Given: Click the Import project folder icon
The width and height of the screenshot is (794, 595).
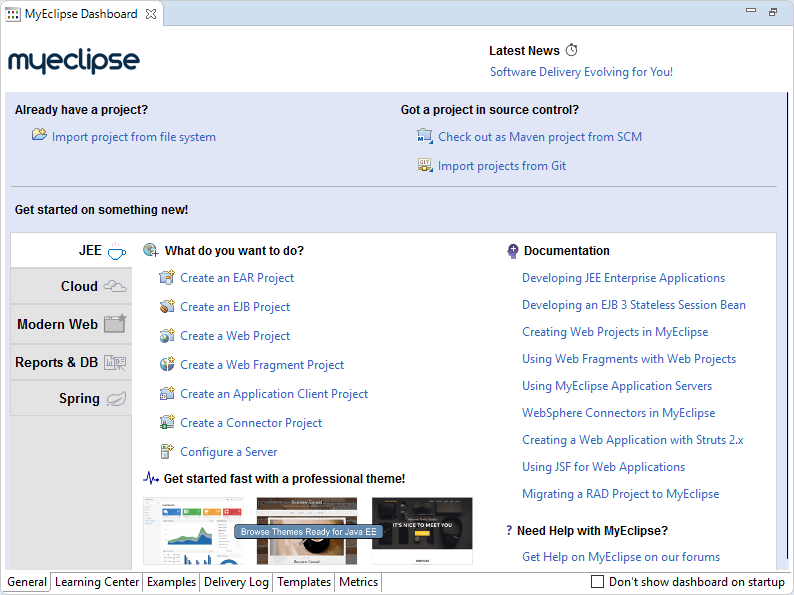Looking at the screenshot, I should pos(39,136).
